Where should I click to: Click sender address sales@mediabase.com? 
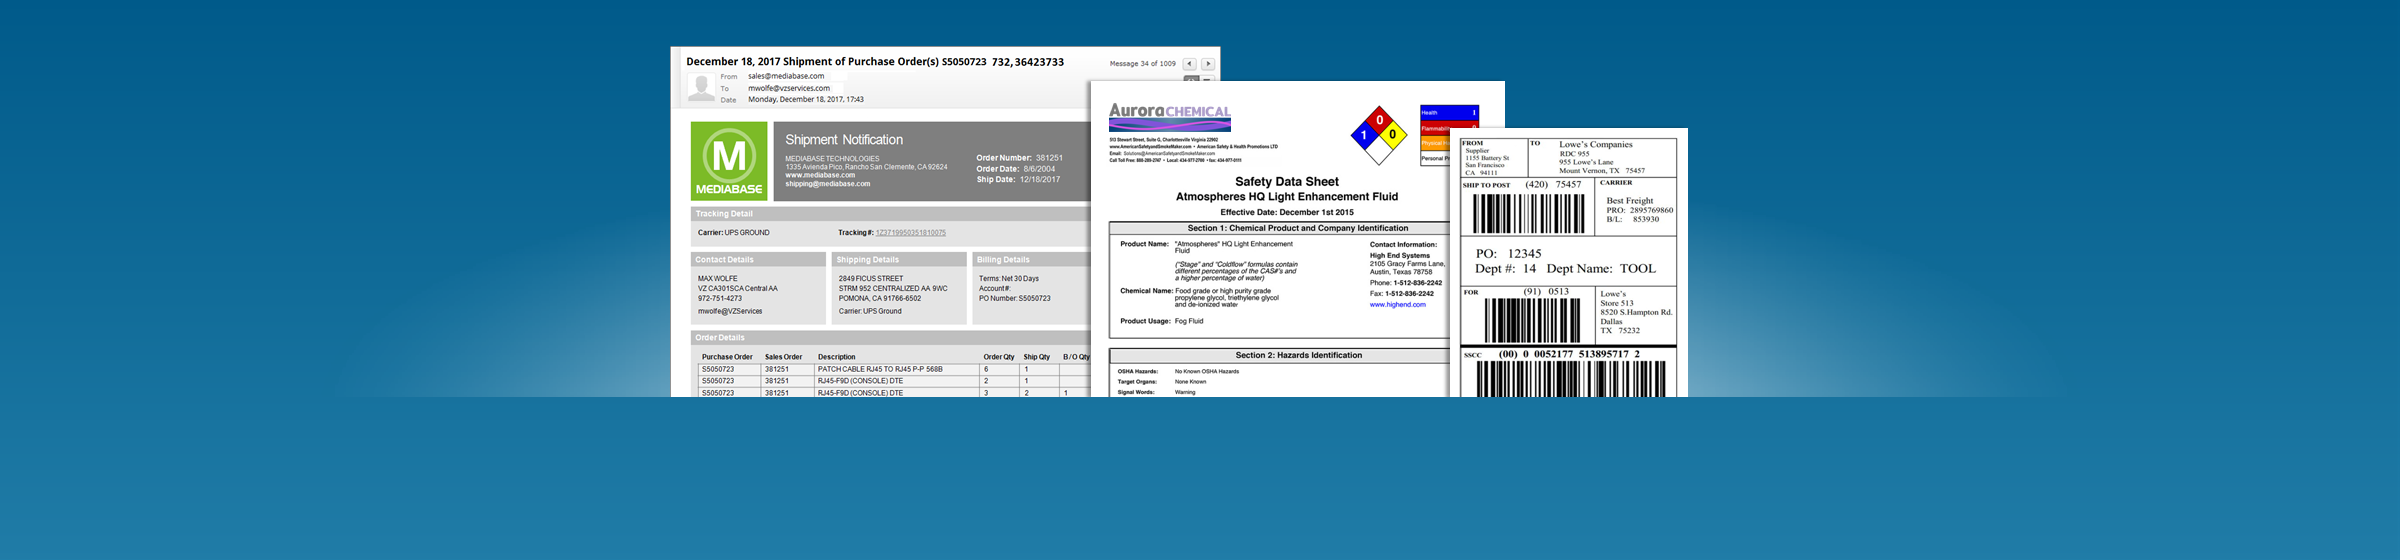(x=786, y=76)
